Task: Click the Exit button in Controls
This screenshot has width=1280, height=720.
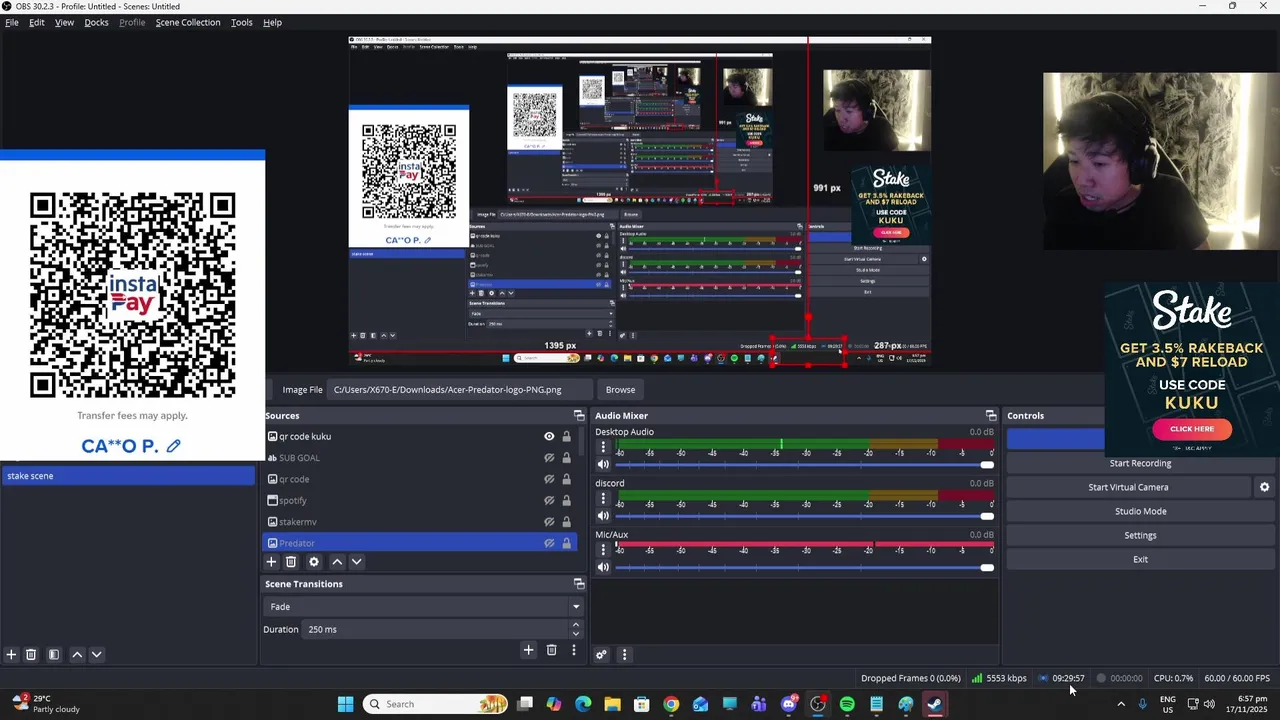Action: 1140,559
